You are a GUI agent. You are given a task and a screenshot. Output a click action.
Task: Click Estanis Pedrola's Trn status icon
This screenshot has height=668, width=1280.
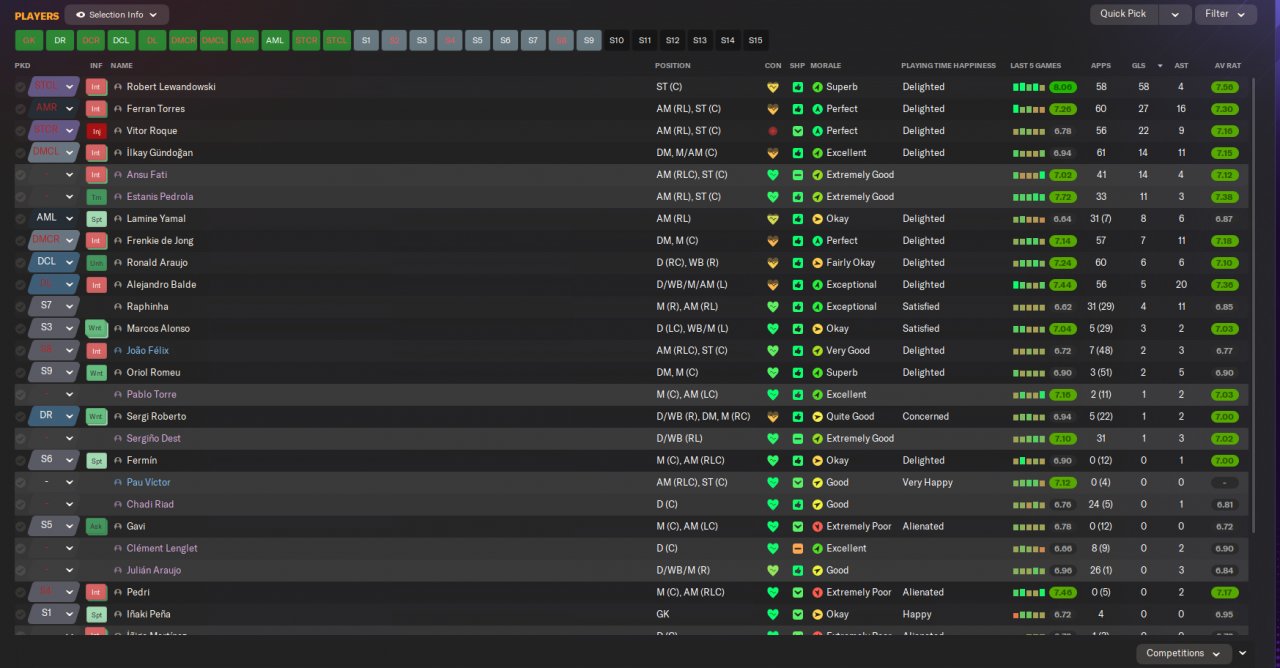96,197
